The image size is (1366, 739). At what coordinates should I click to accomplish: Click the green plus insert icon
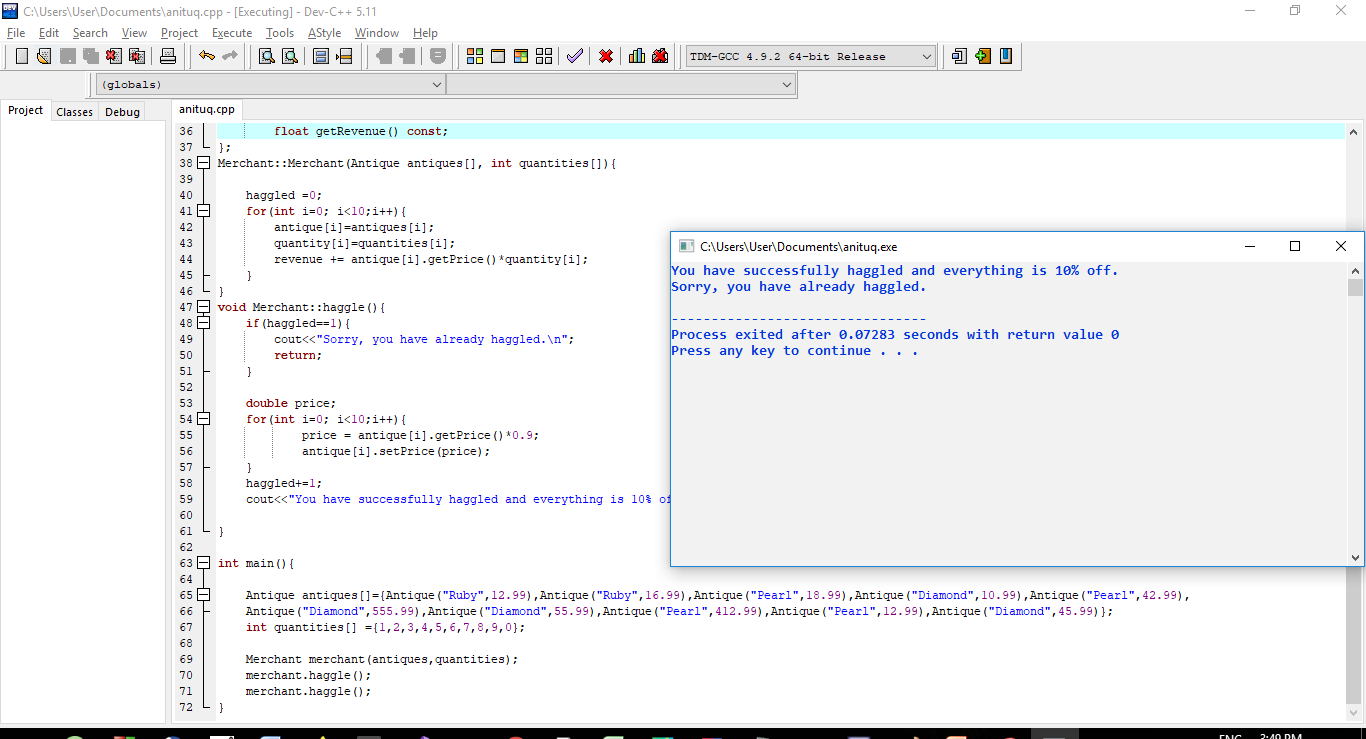982,56
